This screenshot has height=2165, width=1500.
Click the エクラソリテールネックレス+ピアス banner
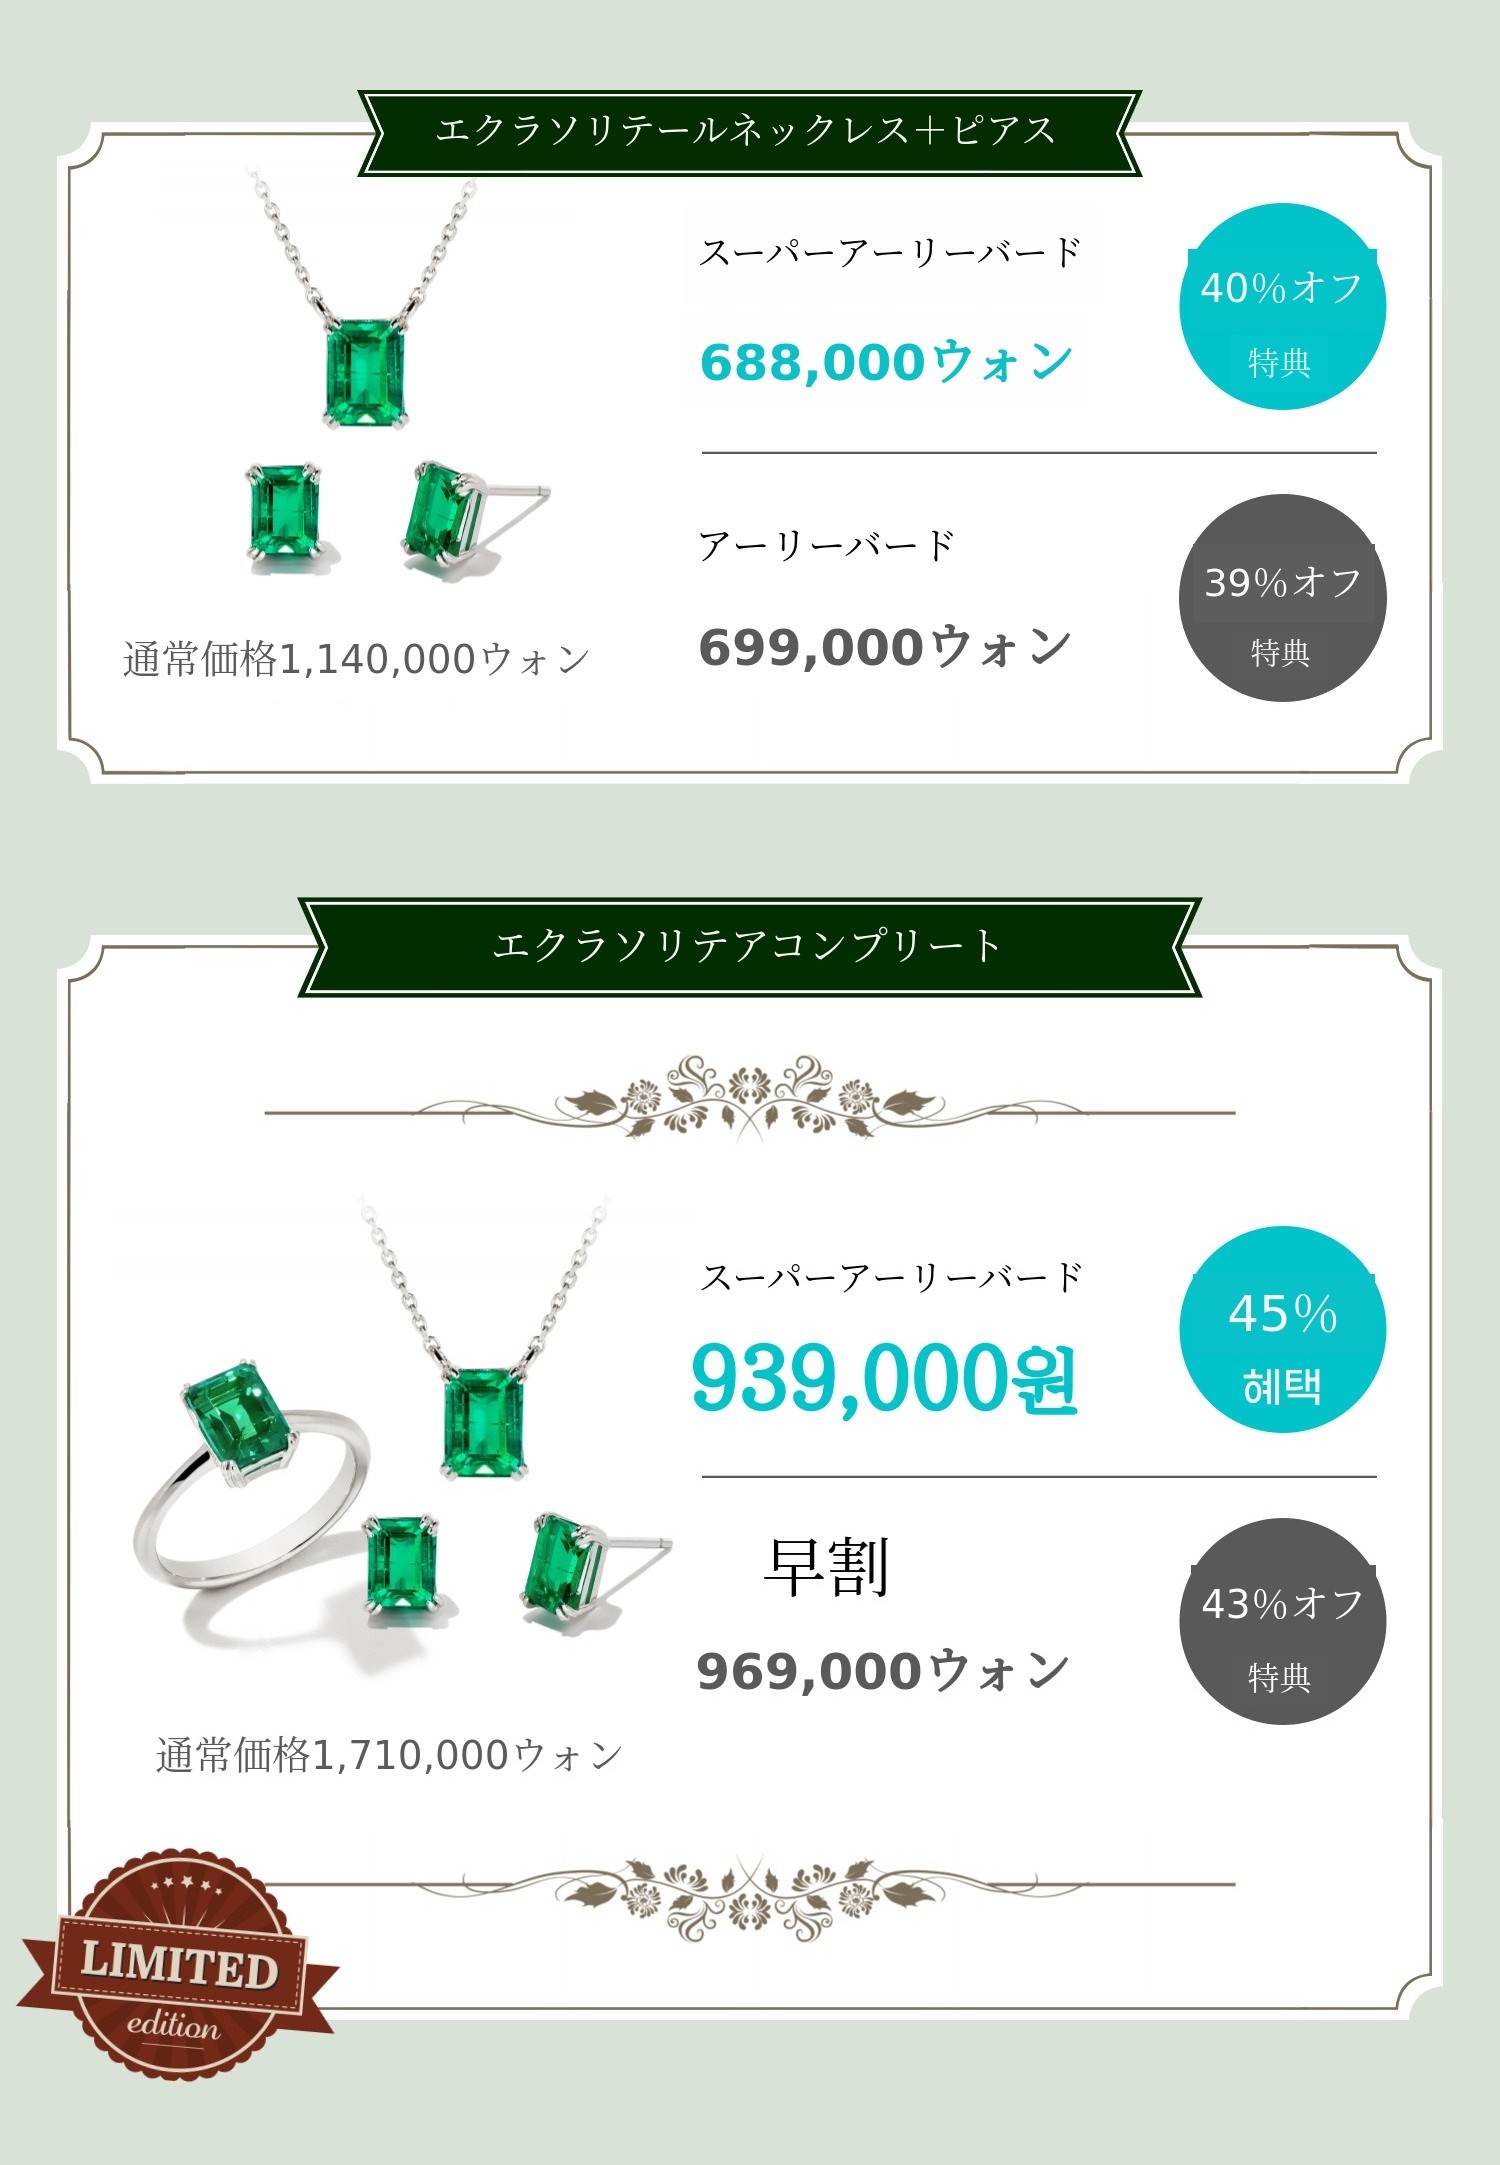pos(748,133)
